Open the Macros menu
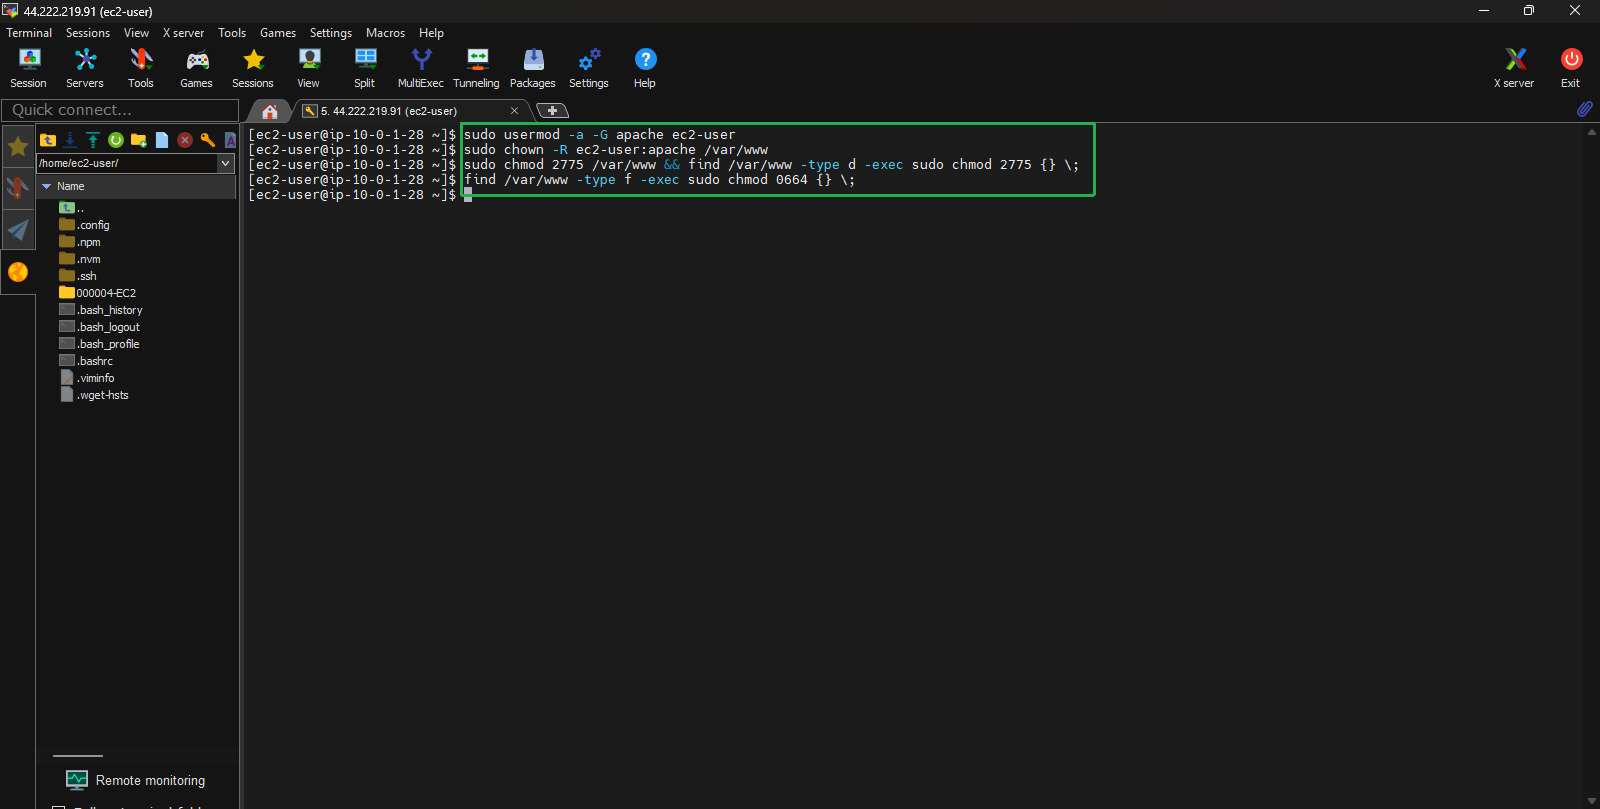 click(385, 33)
